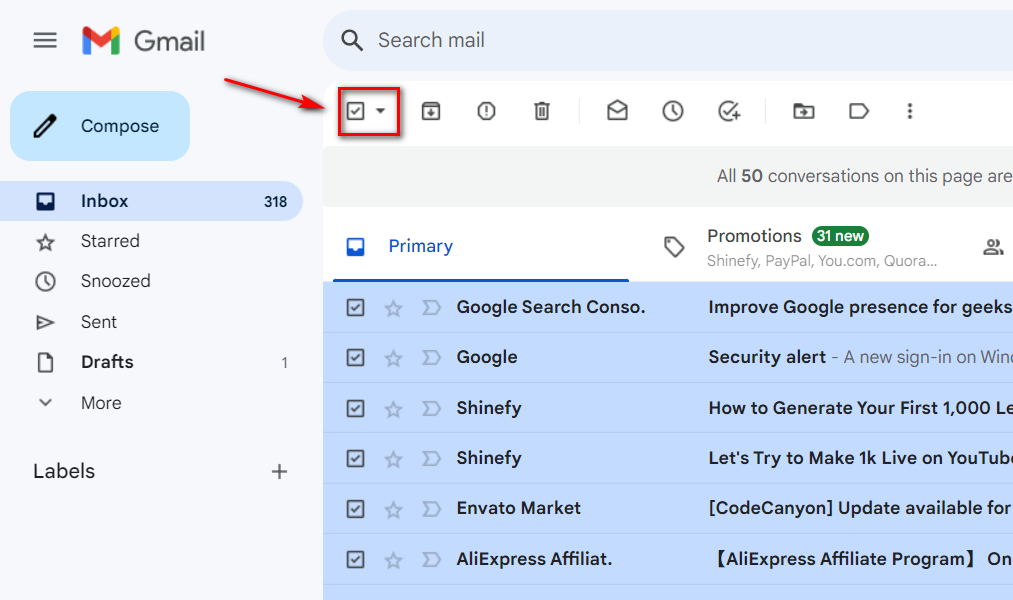This screenshot has height=600, width=1013.
Task: Click the search magnifier icon
Action: pyautogui.click(x=352, y=40)
